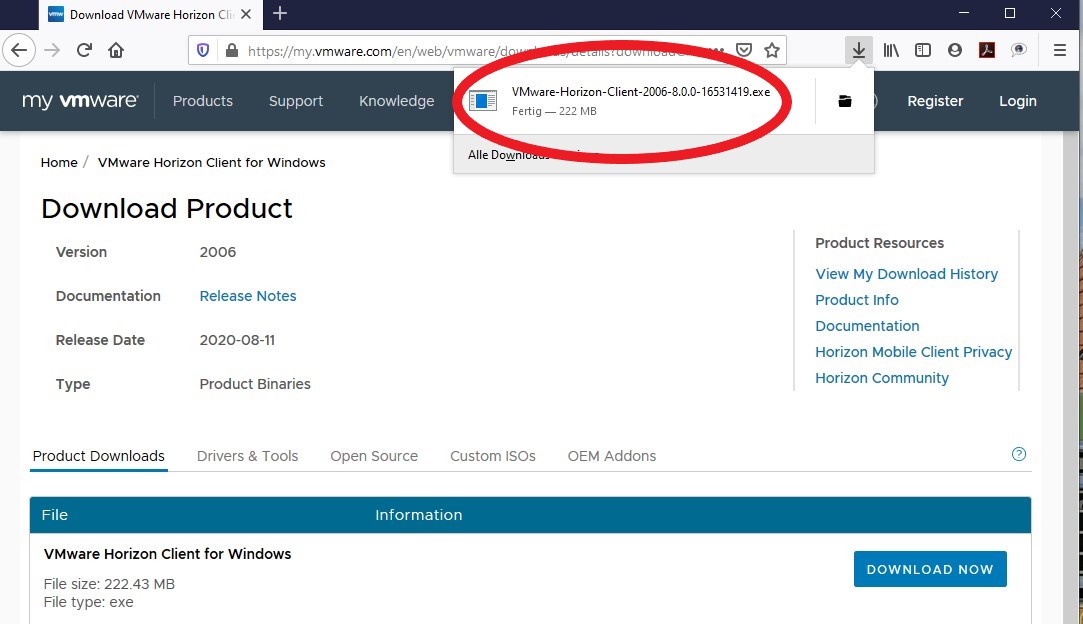Open the Firefox library icon
Screen dimensions: 1083x624
coord(891,50)
